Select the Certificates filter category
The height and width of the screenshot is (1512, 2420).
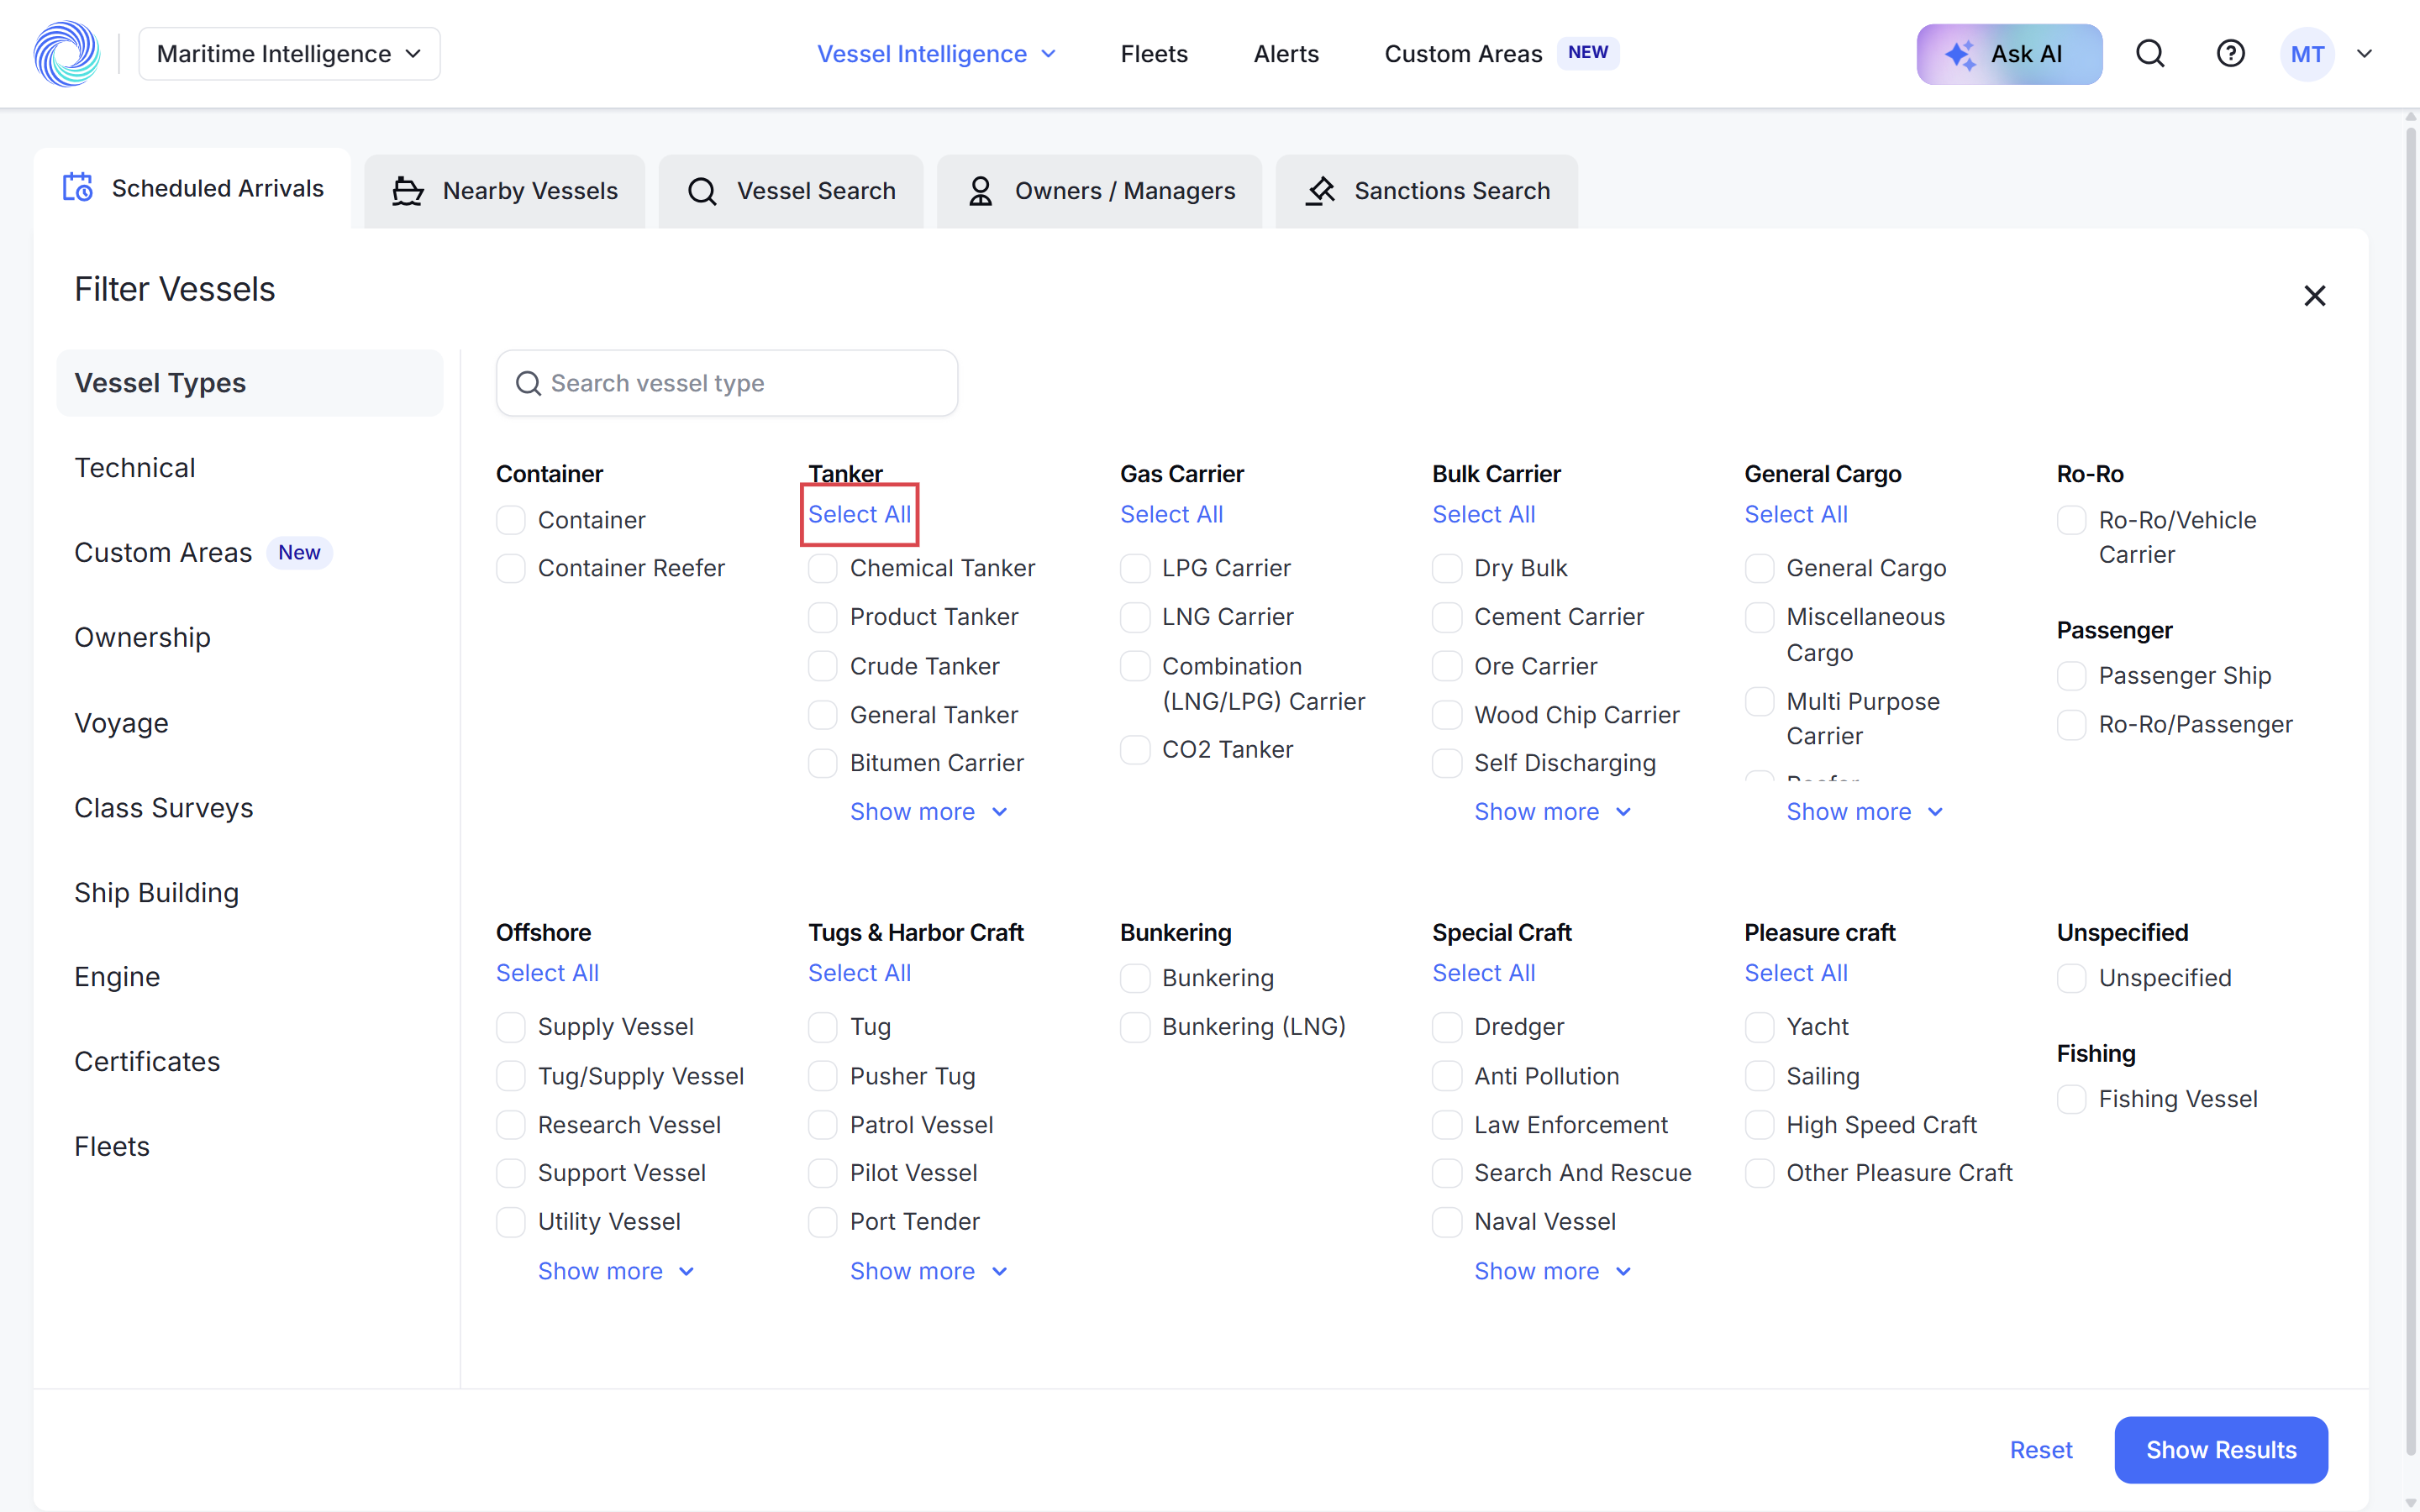147,1062
